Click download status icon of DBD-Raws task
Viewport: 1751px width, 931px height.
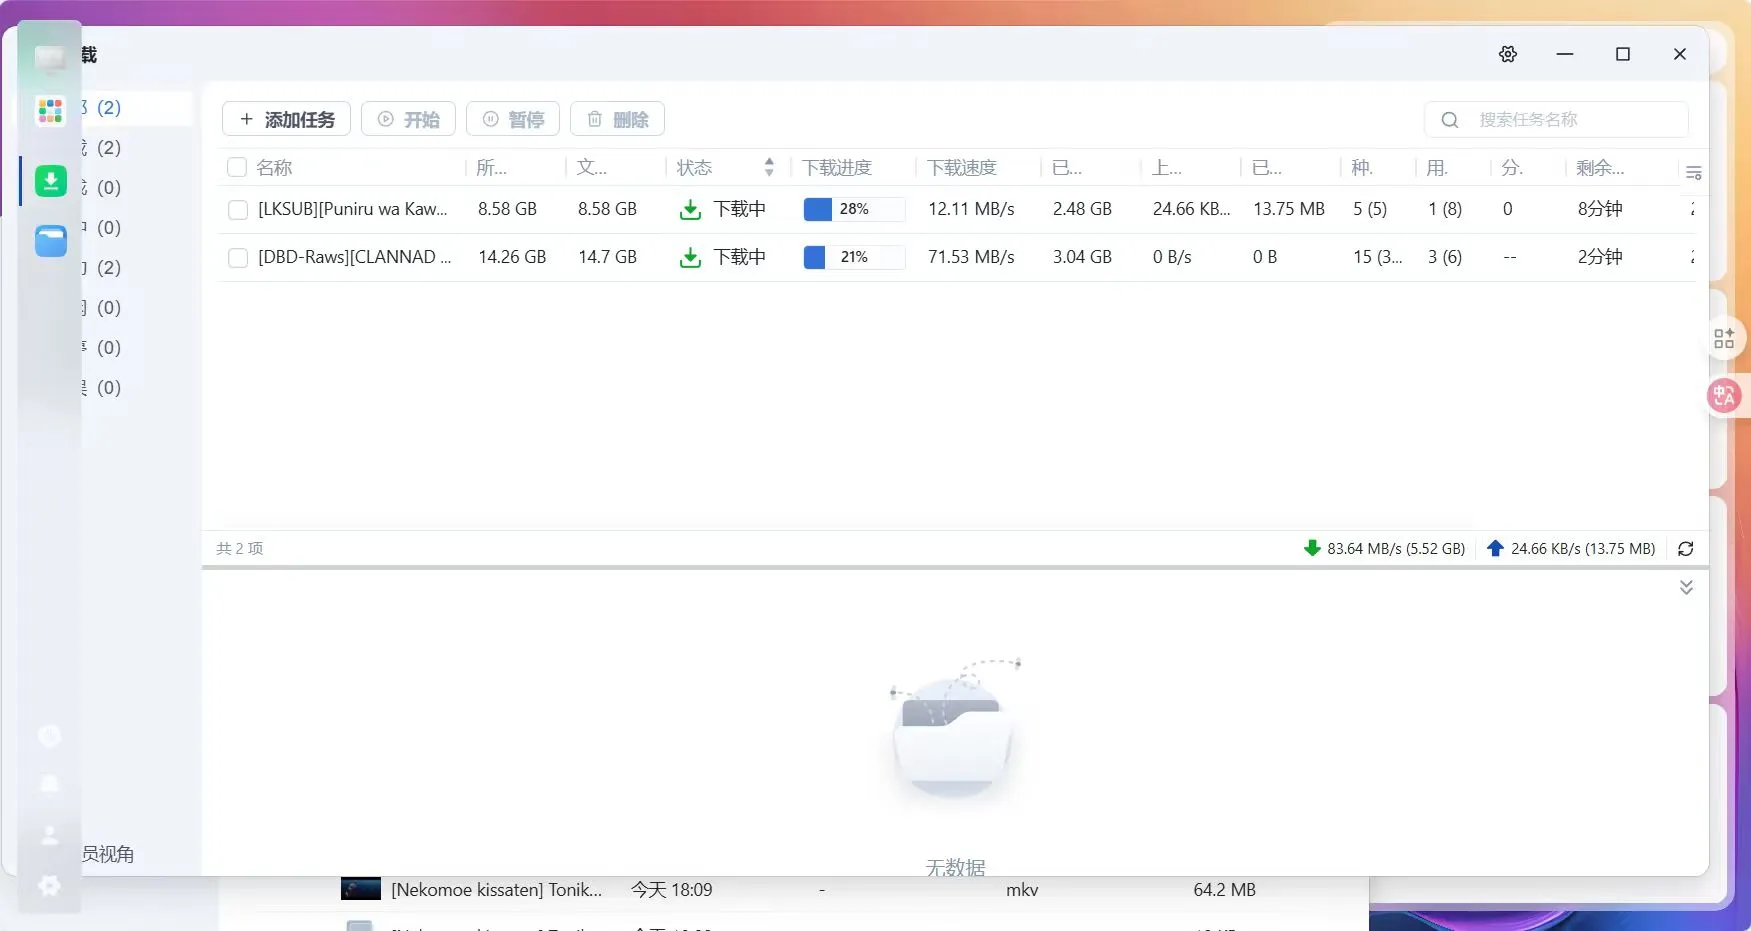point(690,257)
